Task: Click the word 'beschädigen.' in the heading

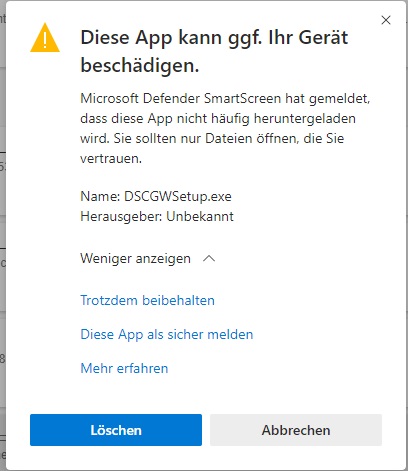Action: 140,65
